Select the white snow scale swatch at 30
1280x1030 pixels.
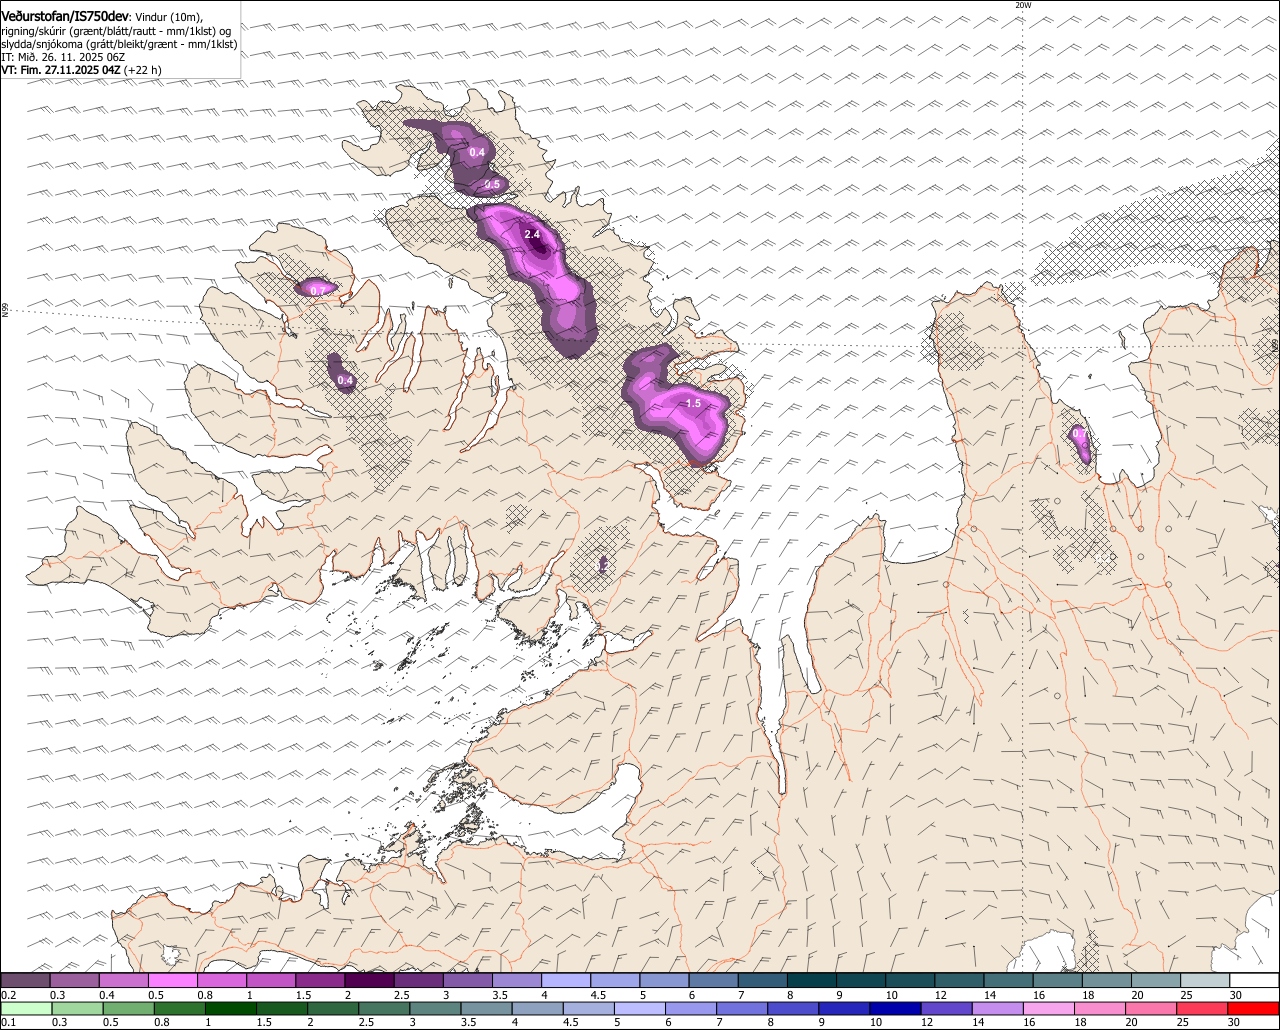[x=1254, y=980]
